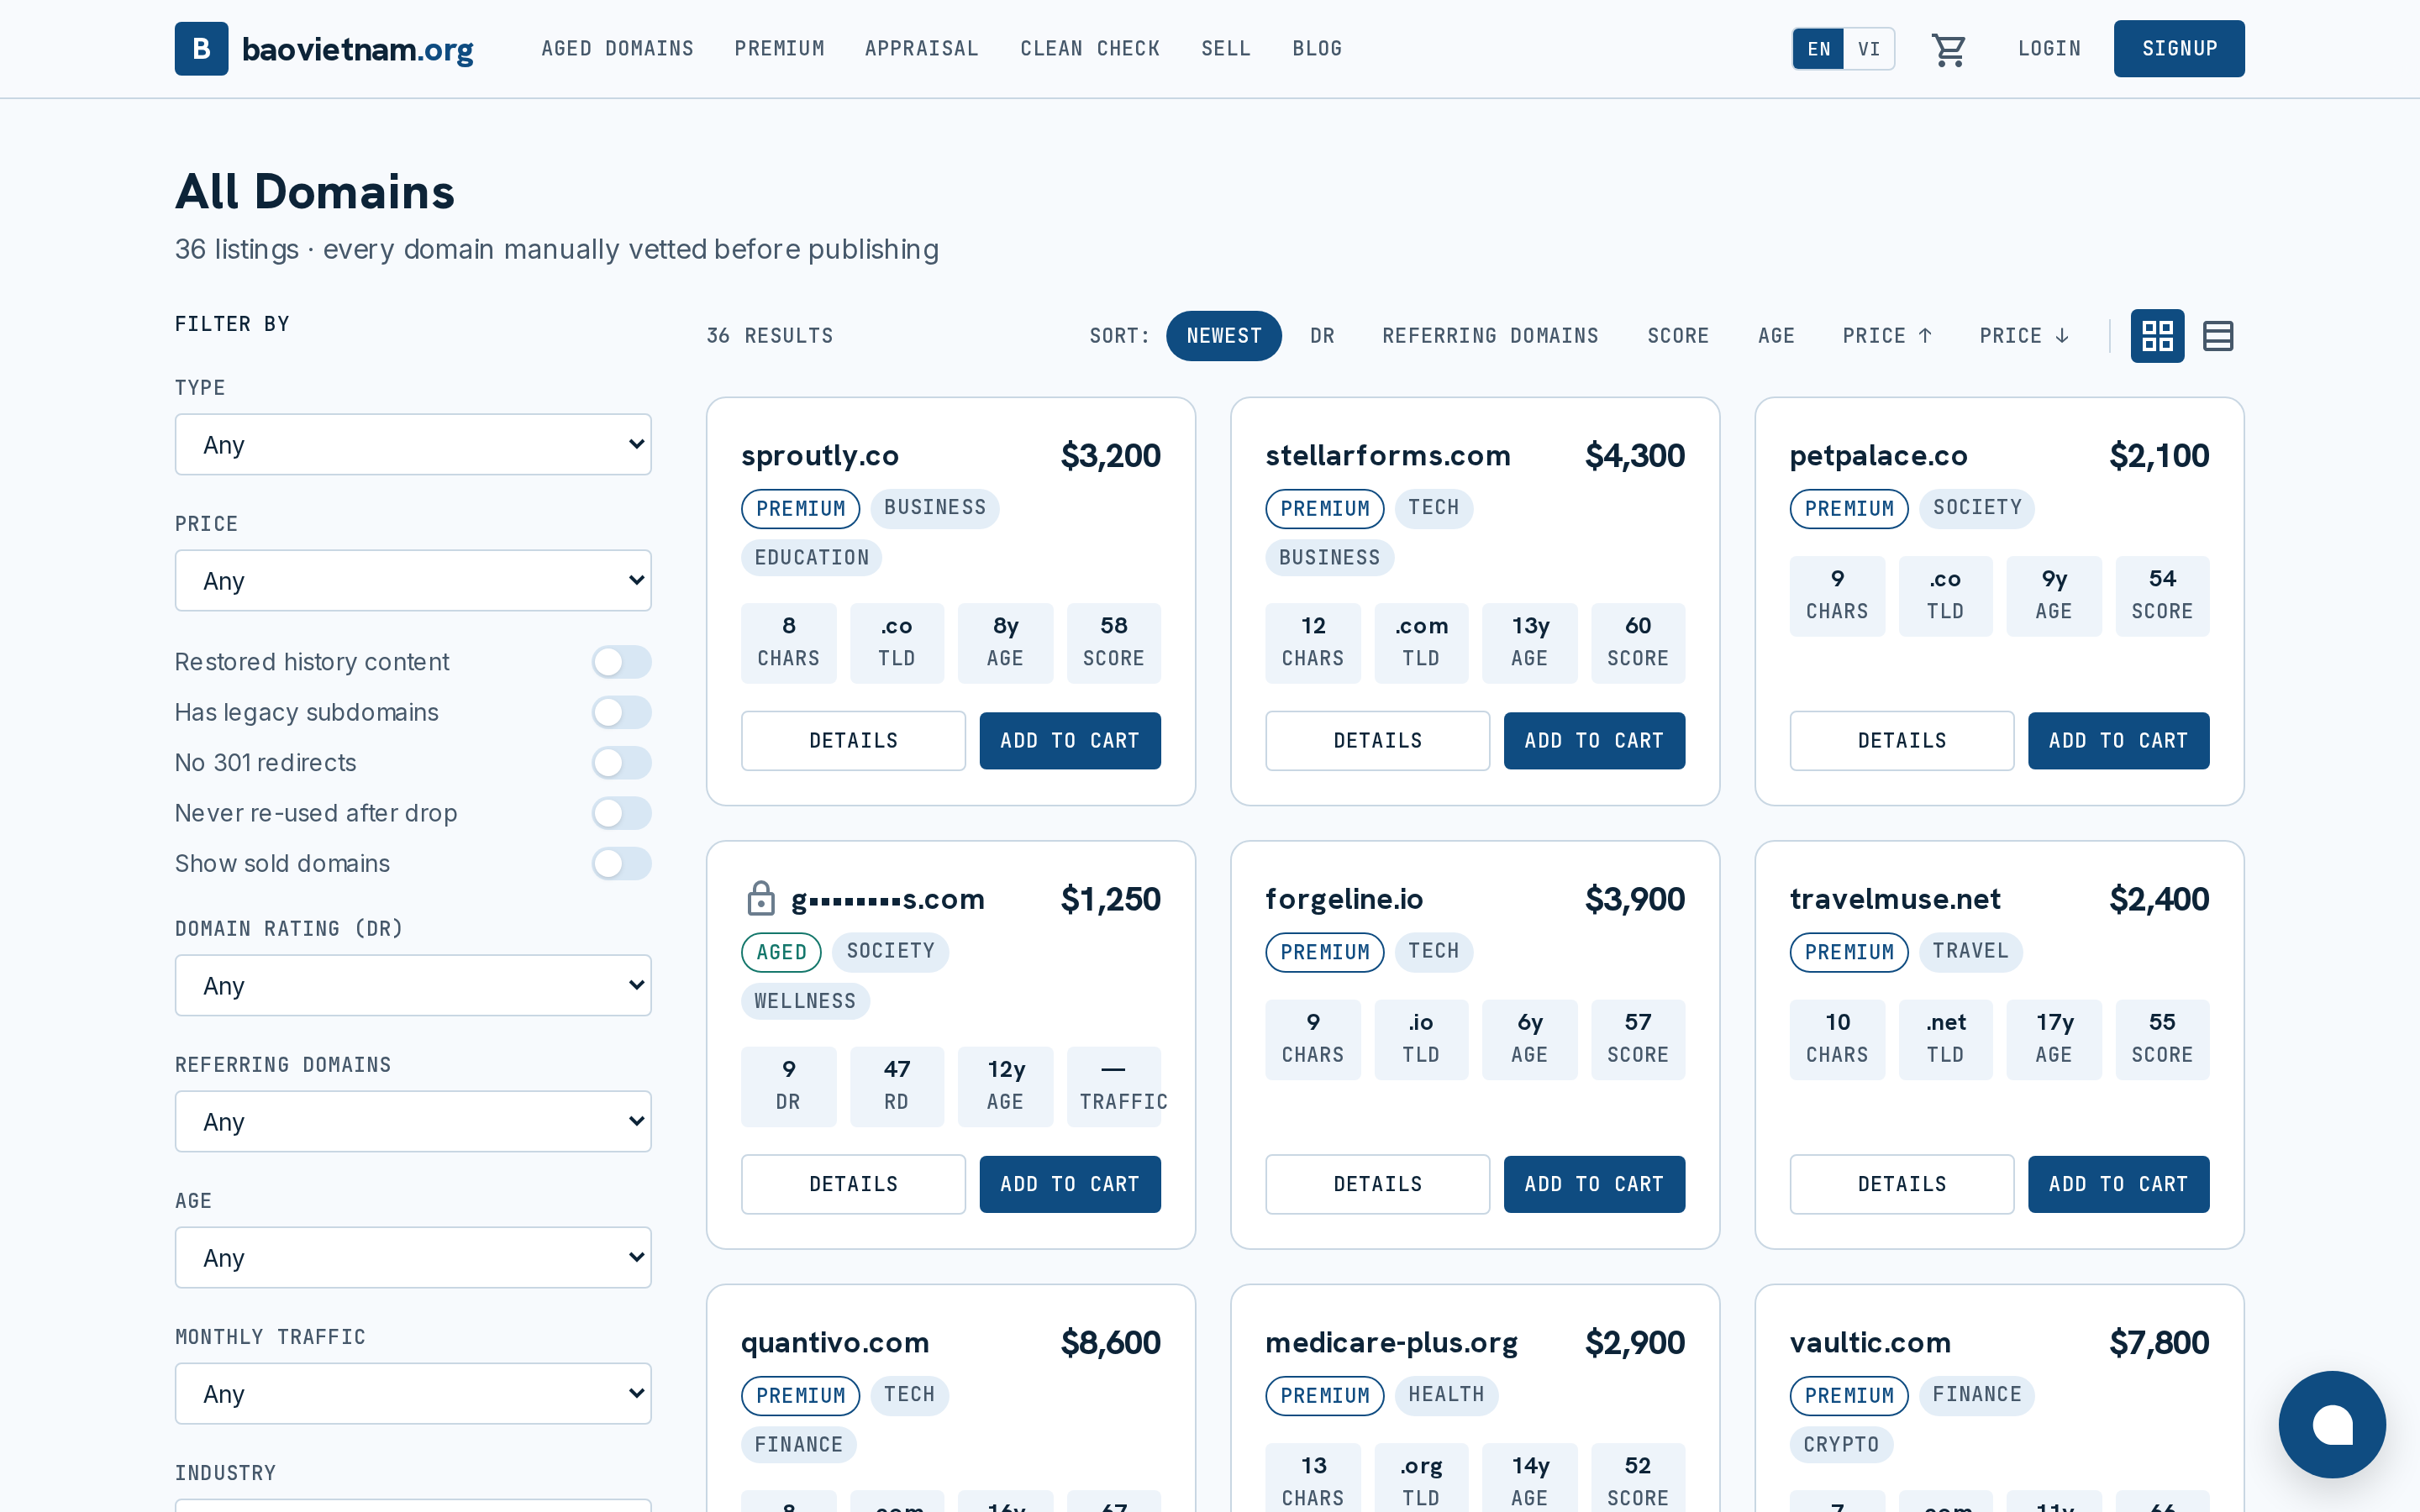The image size is (2420, 1512).
Task: Open the chat bubble widget
Action: point(2332,1424)
